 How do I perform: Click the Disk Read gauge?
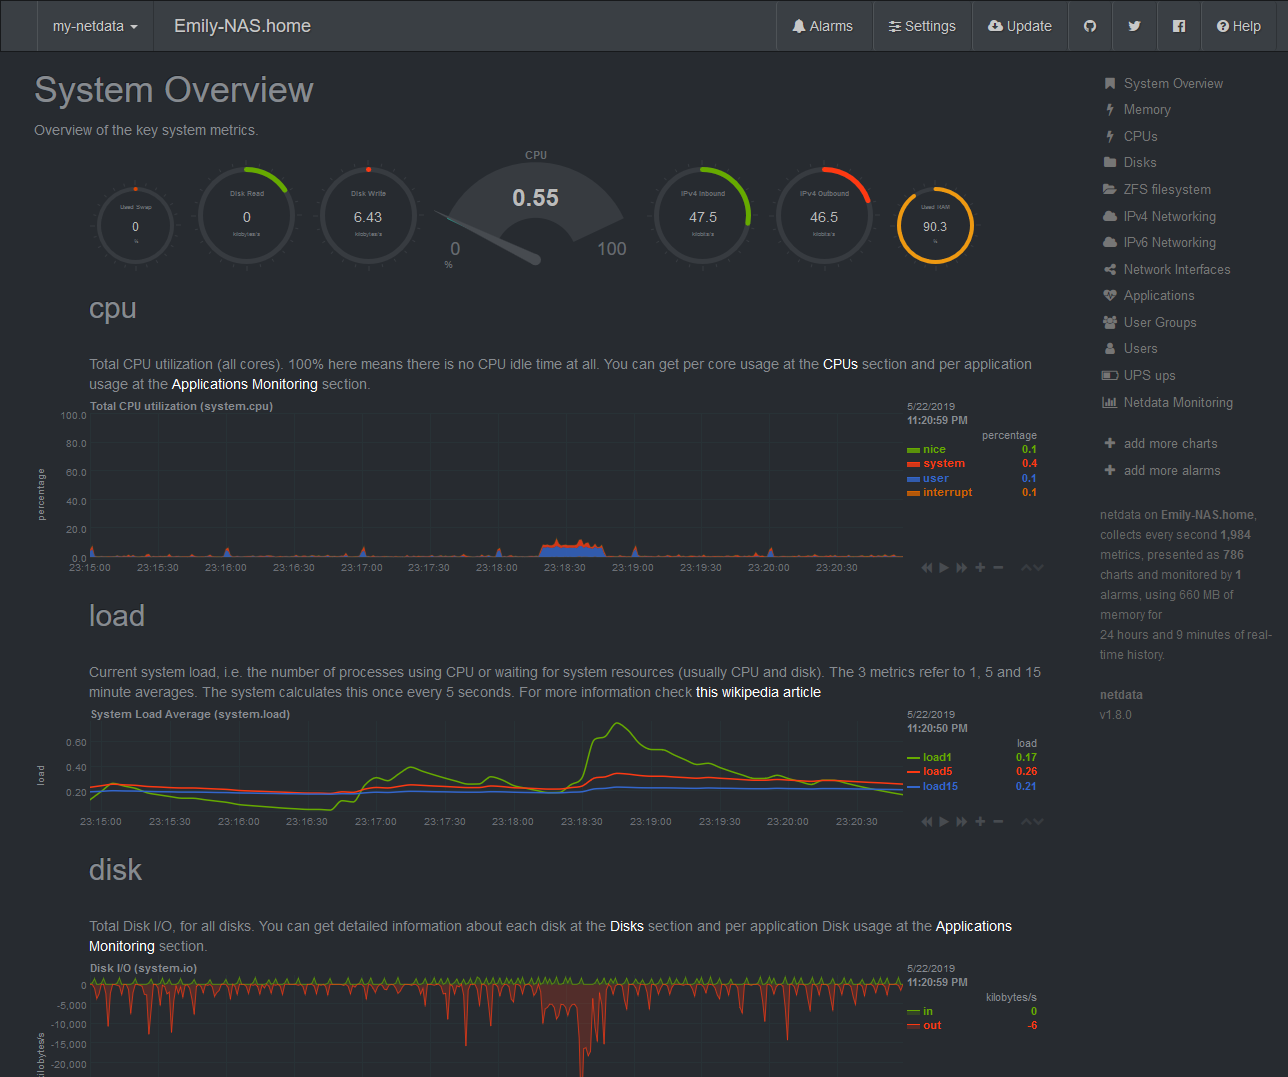pos(246,216)
